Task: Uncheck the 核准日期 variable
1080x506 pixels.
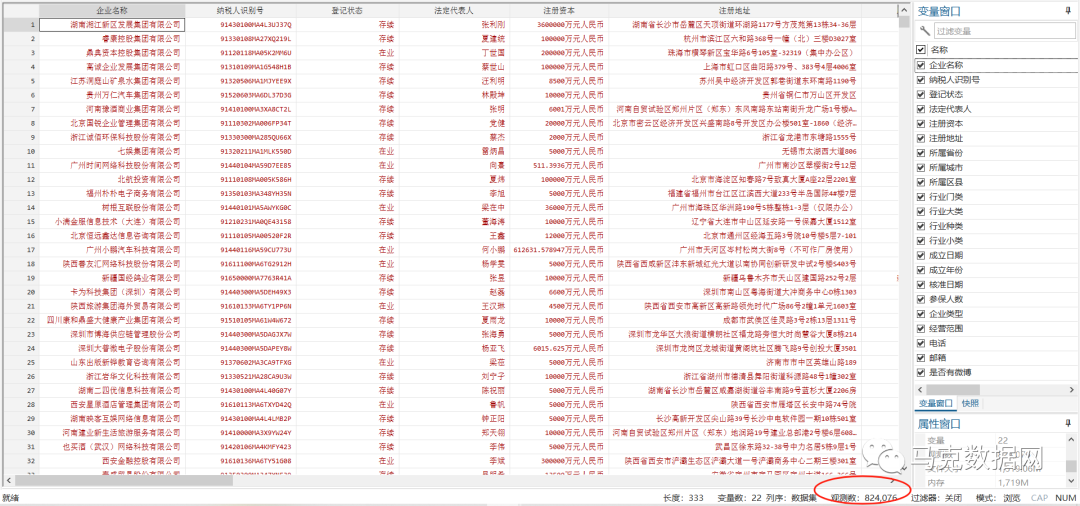Action: 921,284
